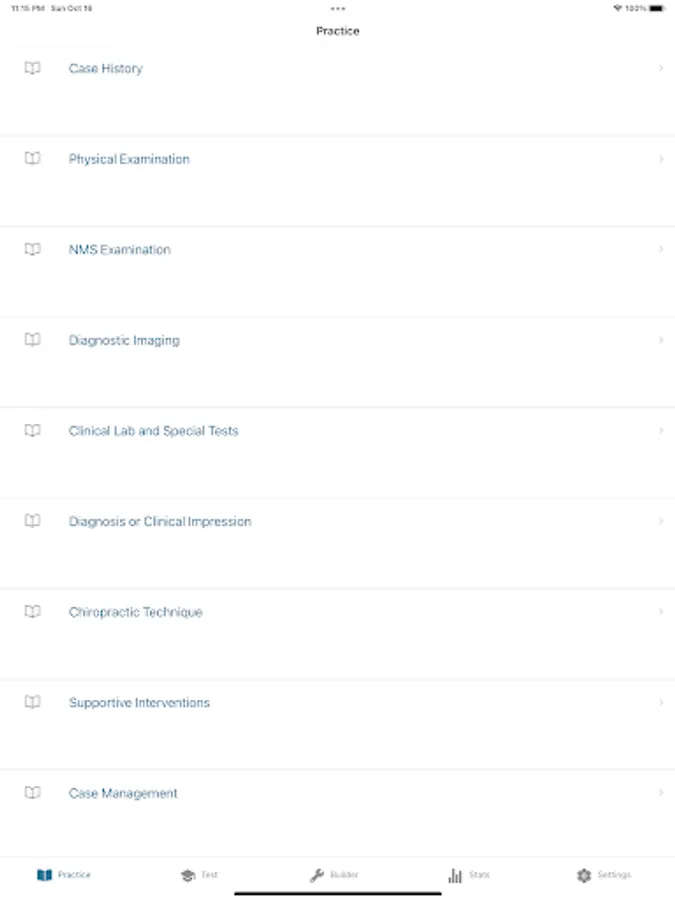Click the Settings gear icon
The image size is (675, 900).
[x=584, y=875]
